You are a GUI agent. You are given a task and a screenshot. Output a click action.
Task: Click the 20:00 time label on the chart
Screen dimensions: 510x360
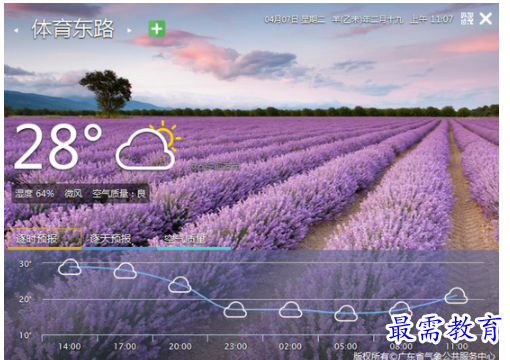coord(180,347)
